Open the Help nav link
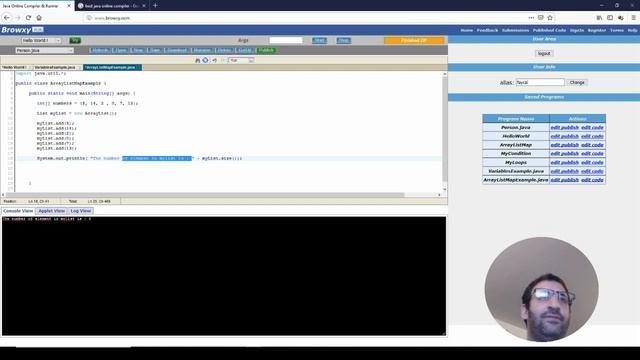Screen dimensions: 640x360 (x=632, y=30)
